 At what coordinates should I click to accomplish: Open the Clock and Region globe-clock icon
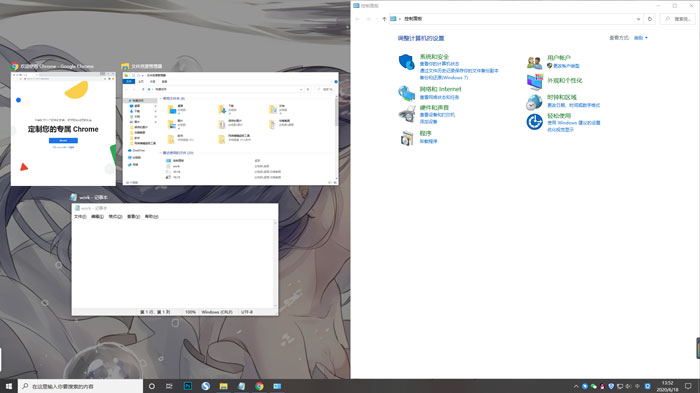[534, 102]
